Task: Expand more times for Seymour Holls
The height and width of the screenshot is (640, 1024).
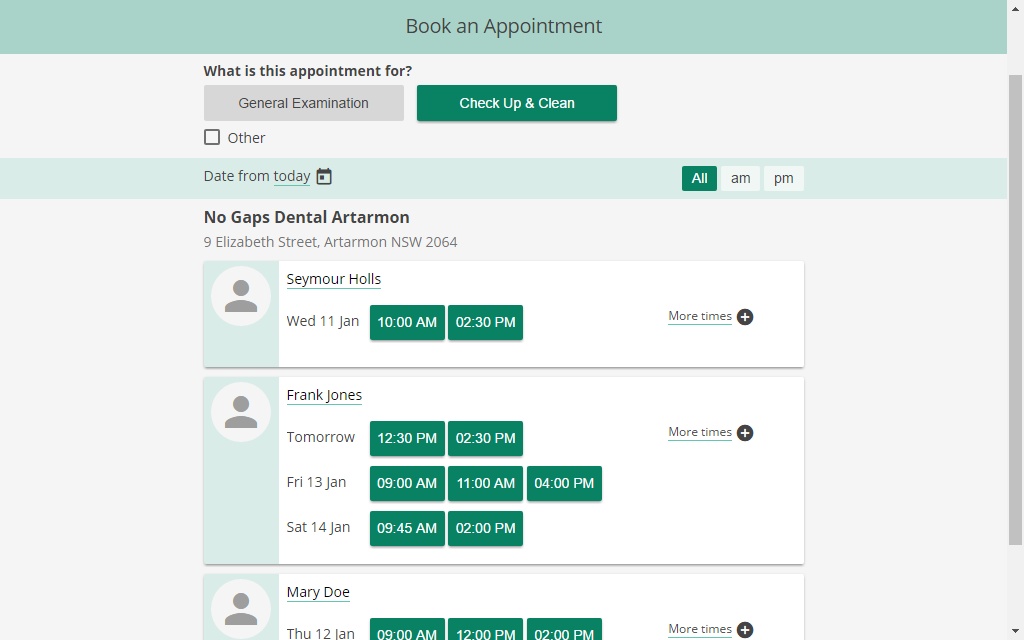Action: (744, 316)
